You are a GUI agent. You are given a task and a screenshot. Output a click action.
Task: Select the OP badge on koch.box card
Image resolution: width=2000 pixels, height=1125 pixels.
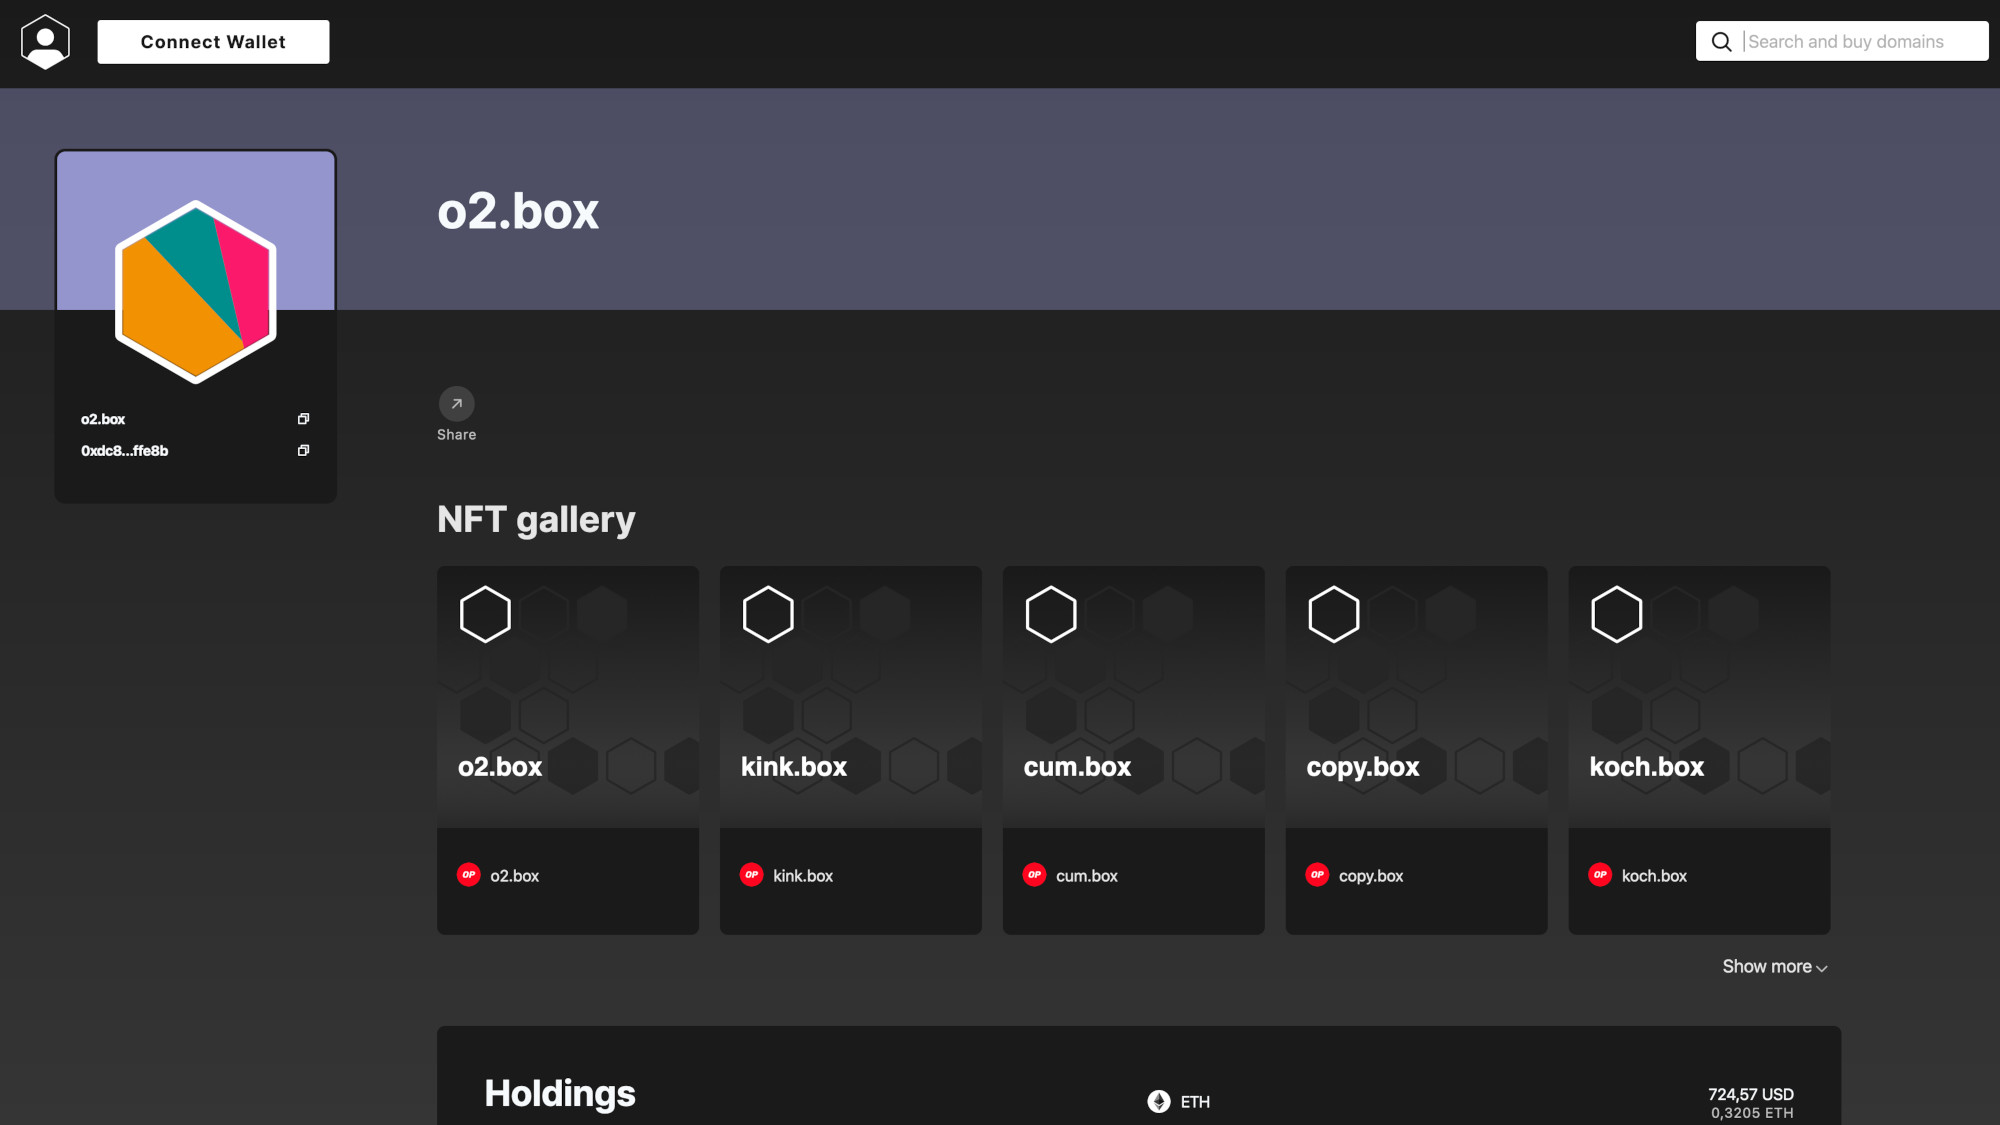[1601, 874]
